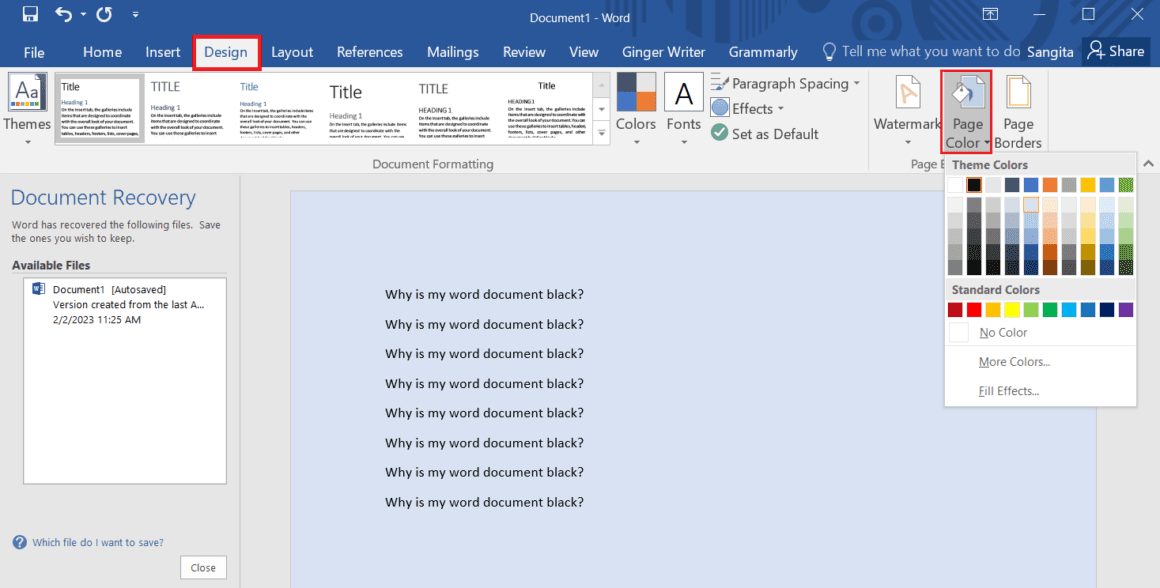Choose No Color for page background
Screen dimensions: 1160x588
point(1003,332)
